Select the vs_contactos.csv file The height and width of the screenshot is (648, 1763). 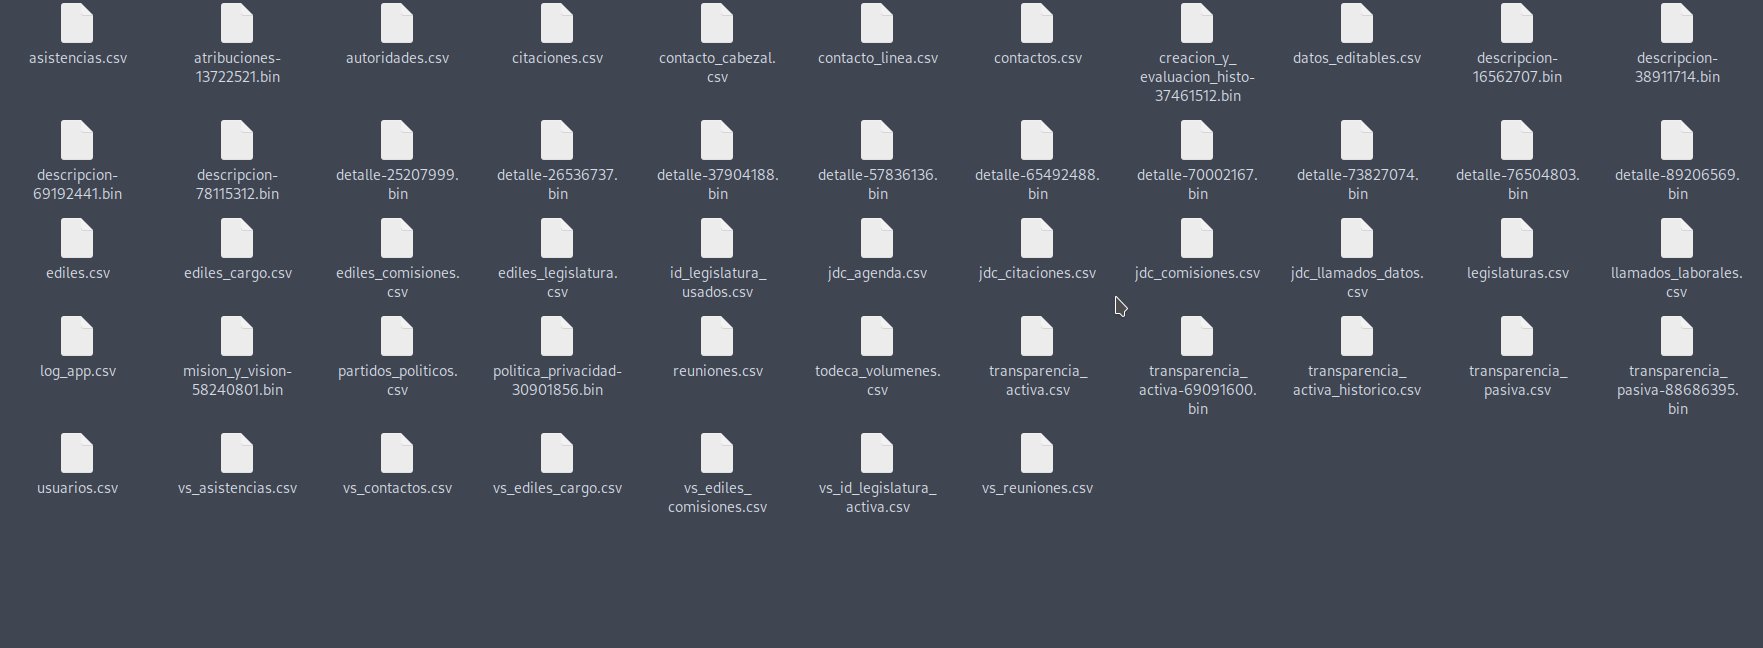coord(397,454)
